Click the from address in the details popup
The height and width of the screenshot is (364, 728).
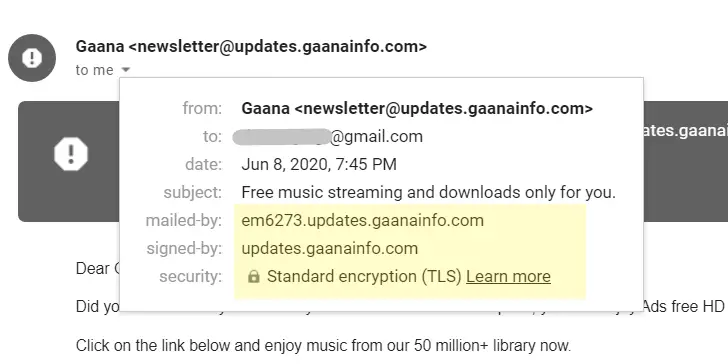(x=417, y=109)
